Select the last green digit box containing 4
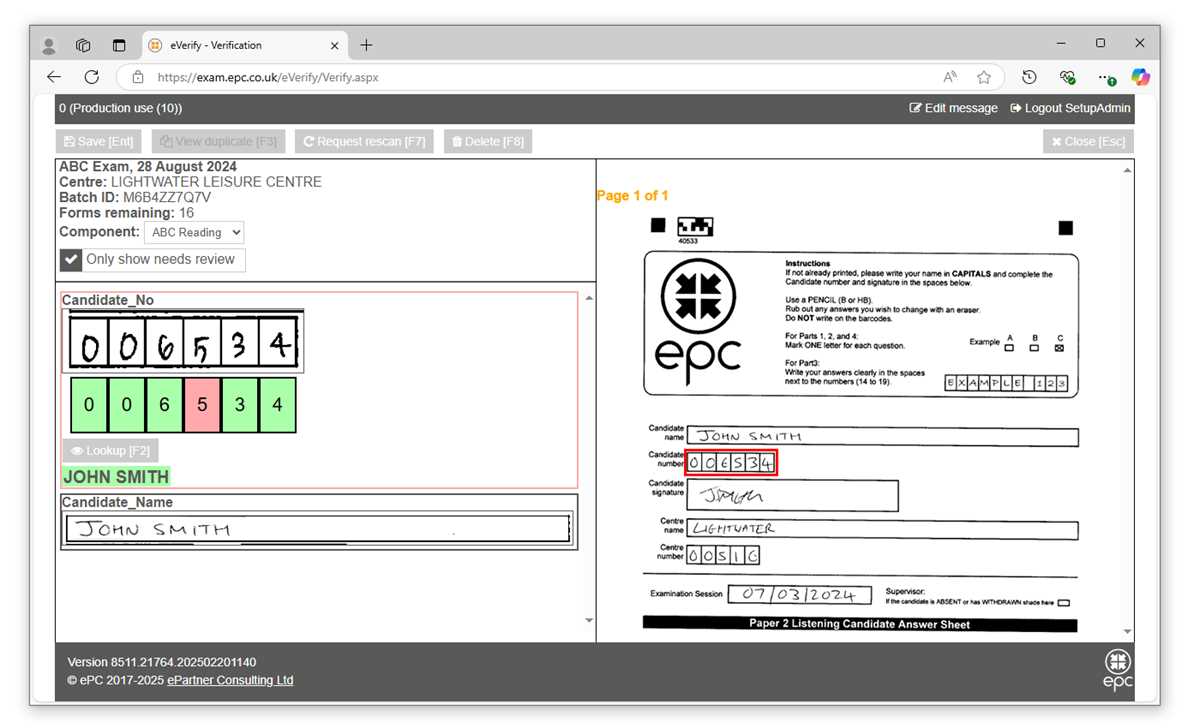Screen dimensions: 1200x728 [x=277, y=405]
